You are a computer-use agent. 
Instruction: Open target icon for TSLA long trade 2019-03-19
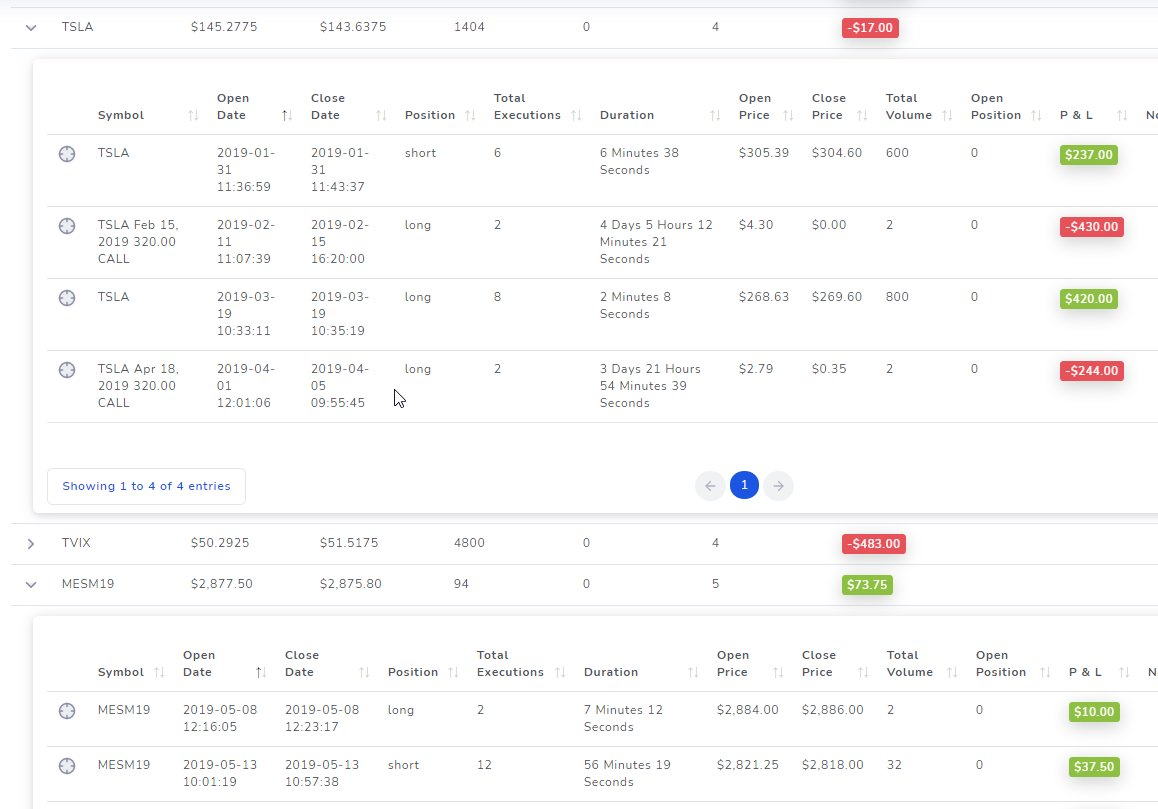(x=67, y=298)
